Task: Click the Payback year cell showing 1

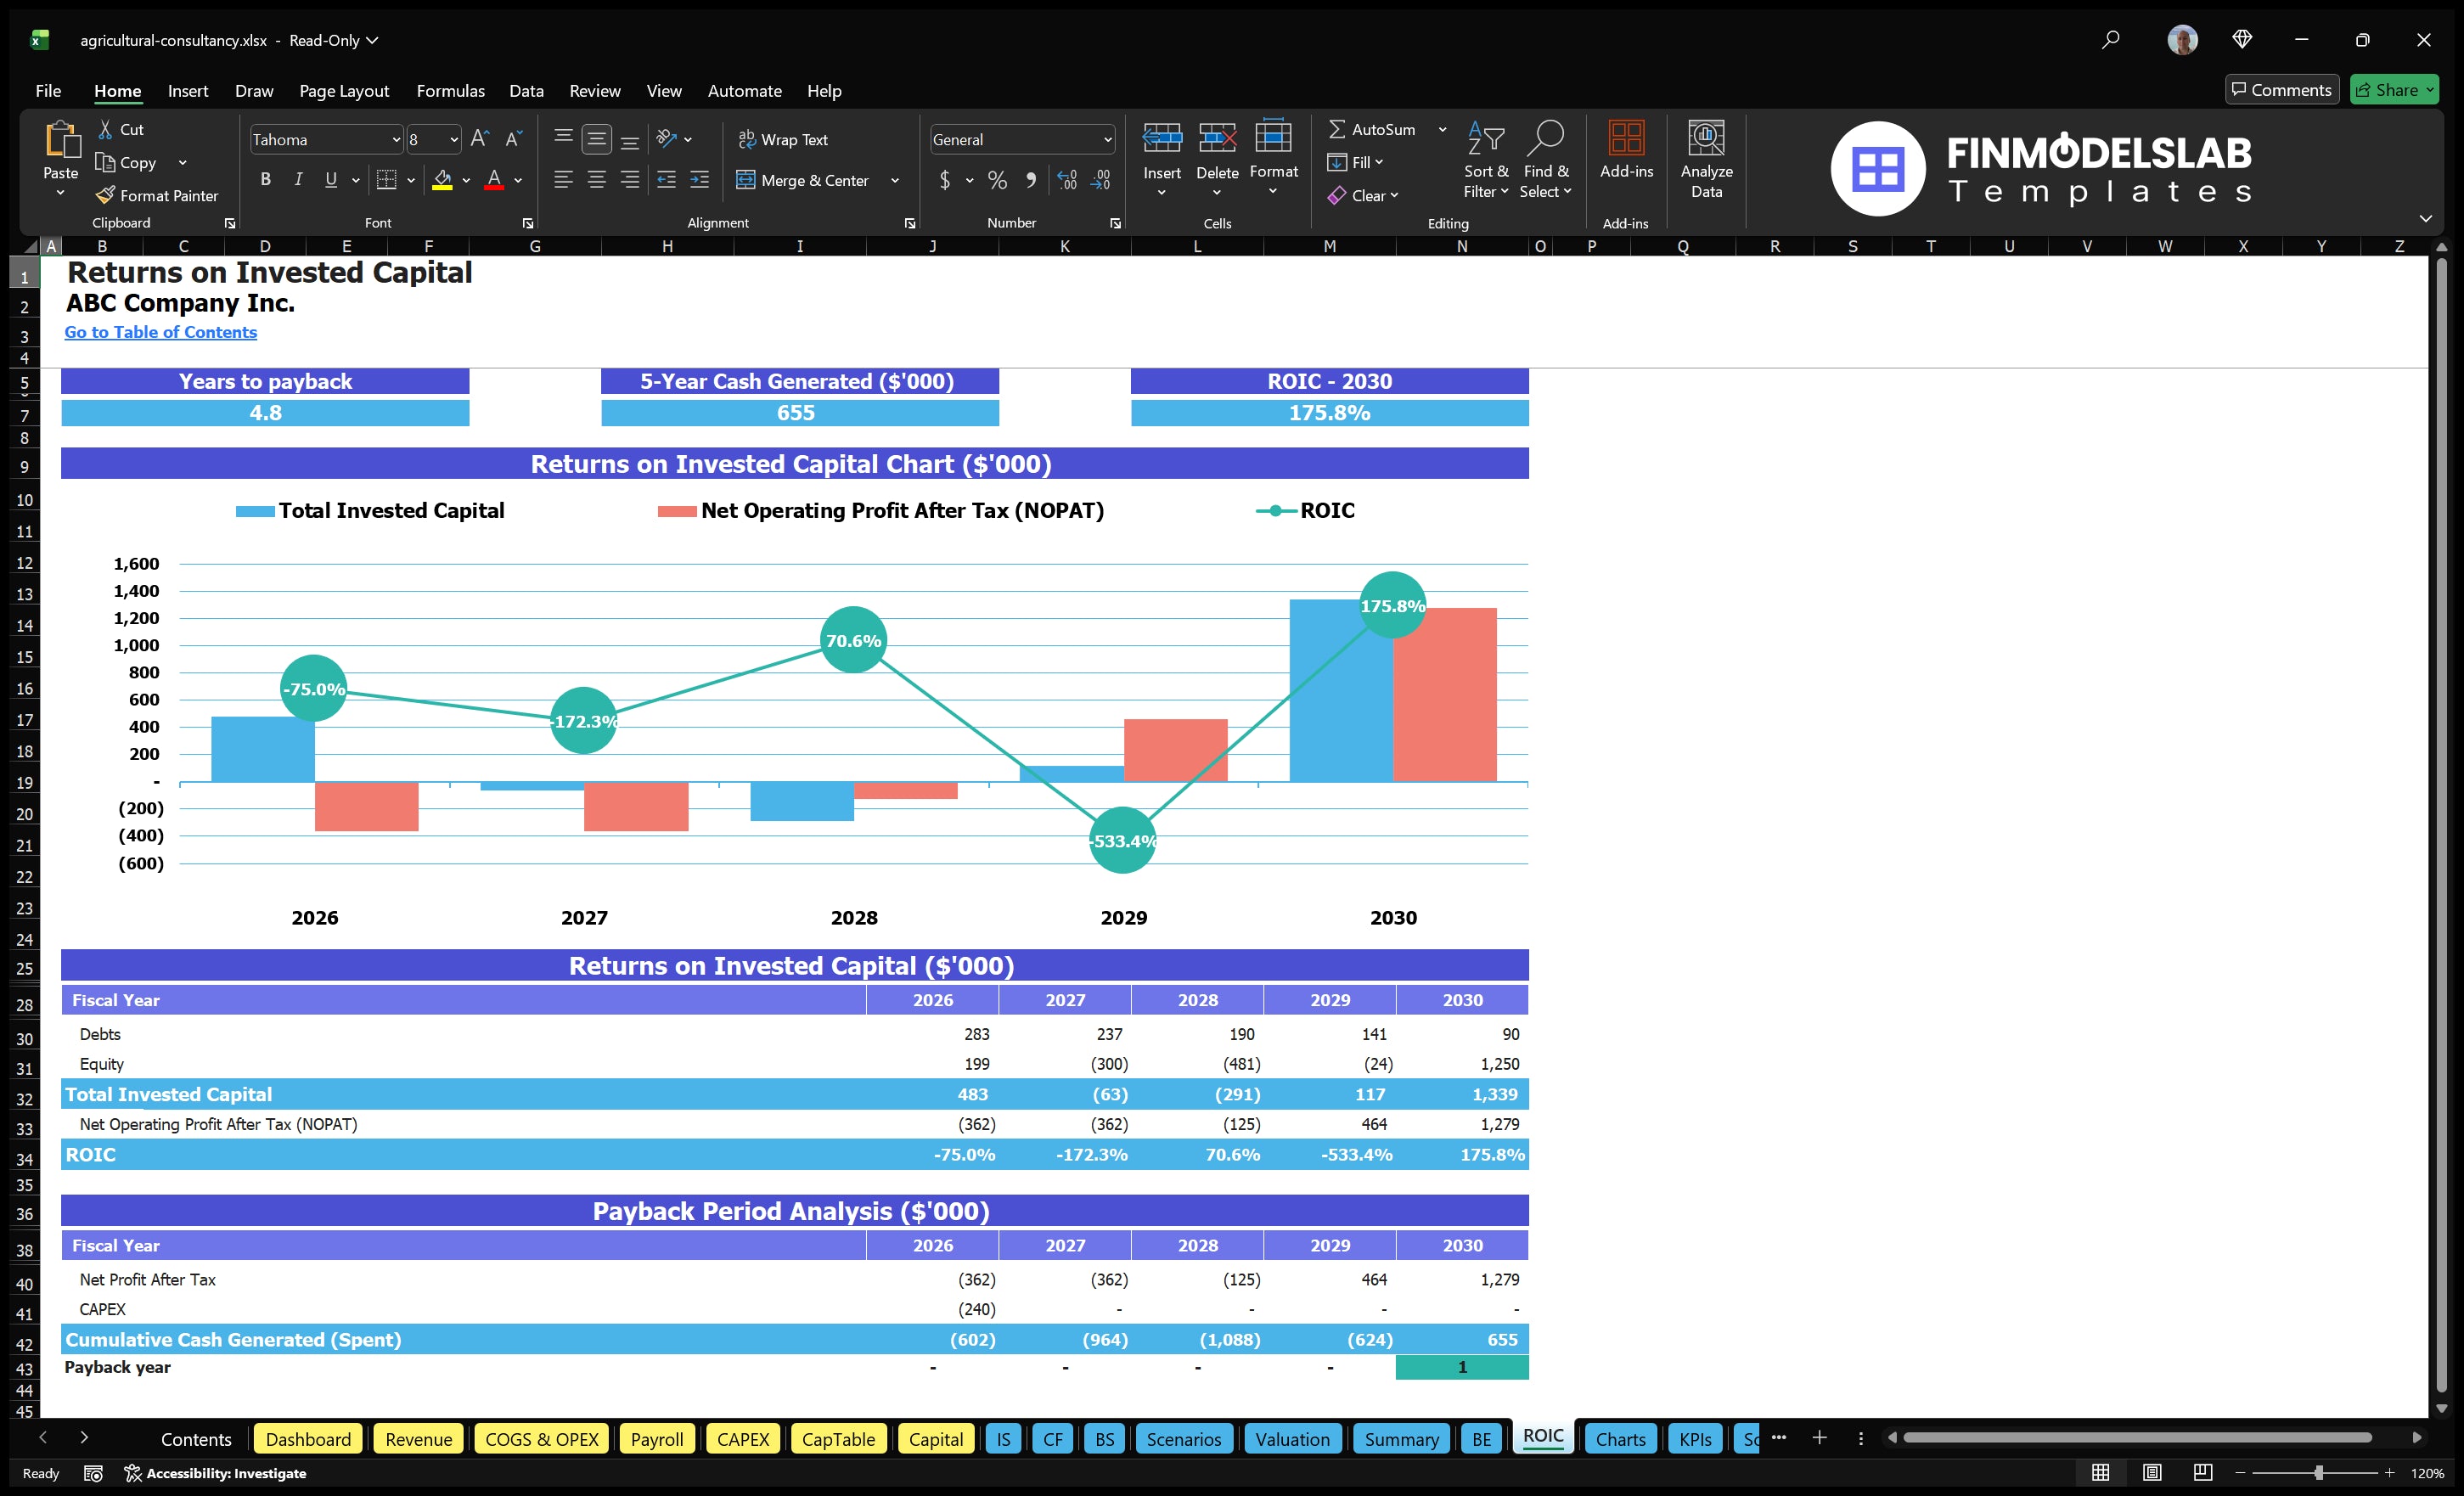Action: 1461,1367
